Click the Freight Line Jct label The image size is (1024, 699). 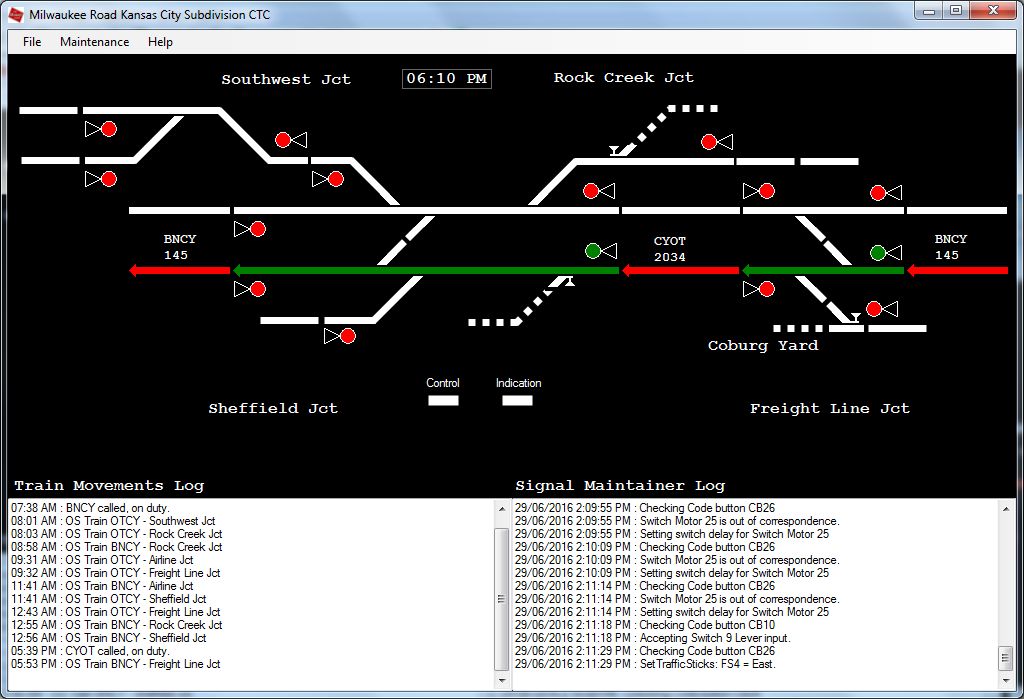click(829, 409)
